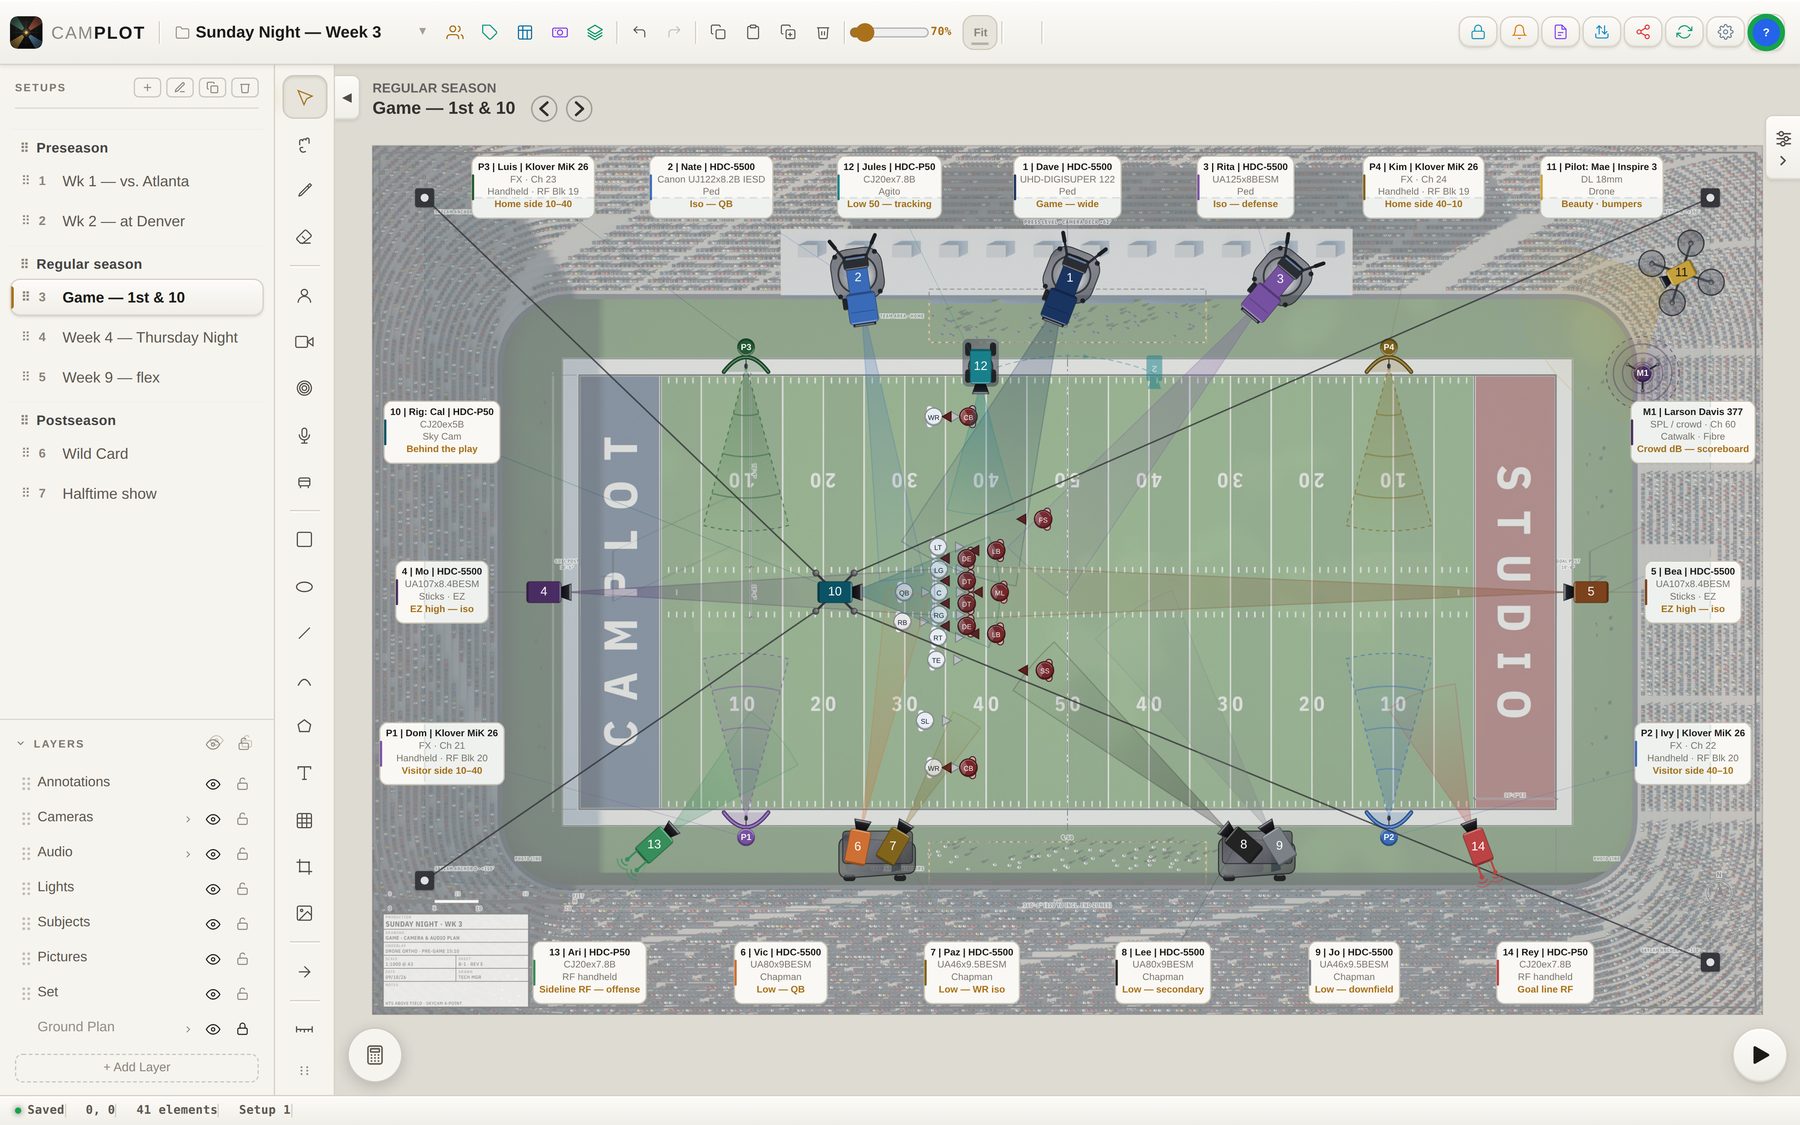
Task: Toggle lock on Set layer
Action: (242, 994)
